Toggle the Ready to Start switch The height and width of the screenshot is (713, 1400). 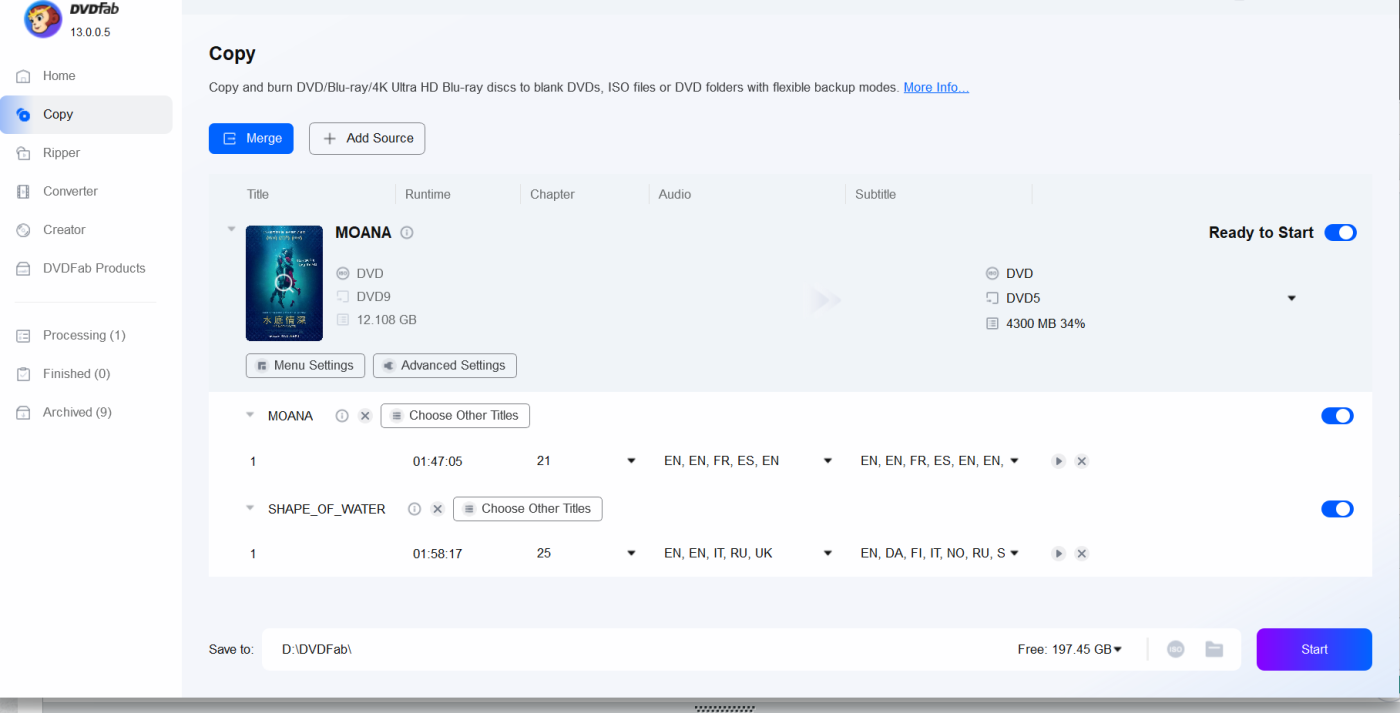point(1340,232)
